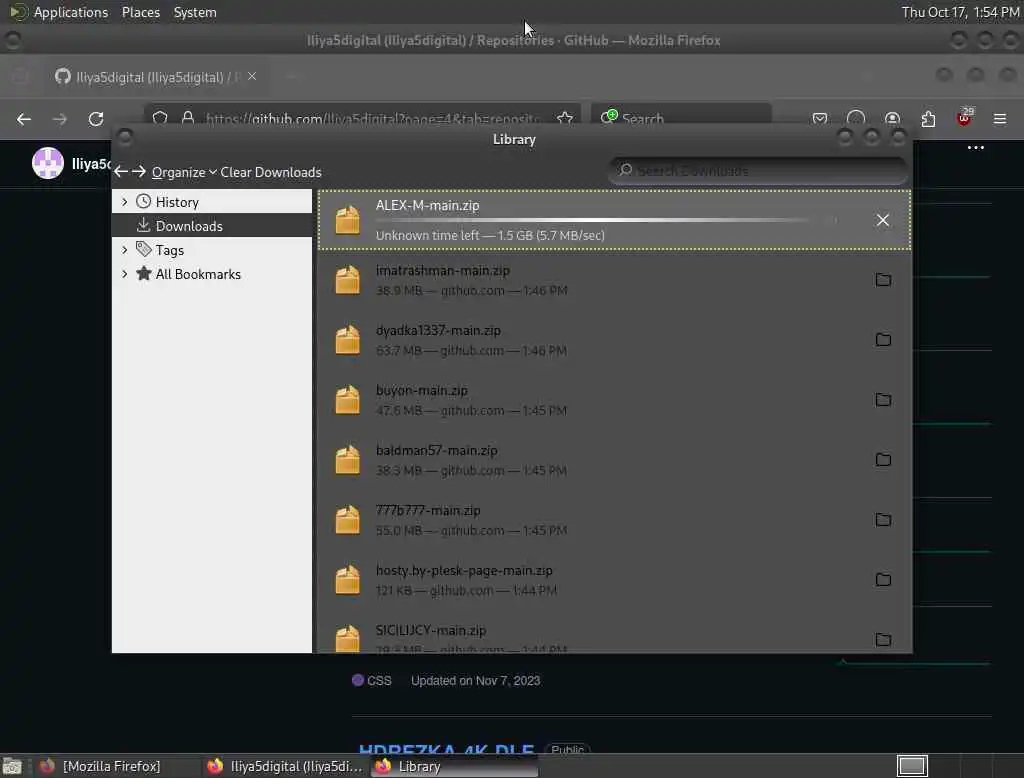1024x778 pixels.
Task: Switch to Library taskbar window
Action: tap(454, 766)
